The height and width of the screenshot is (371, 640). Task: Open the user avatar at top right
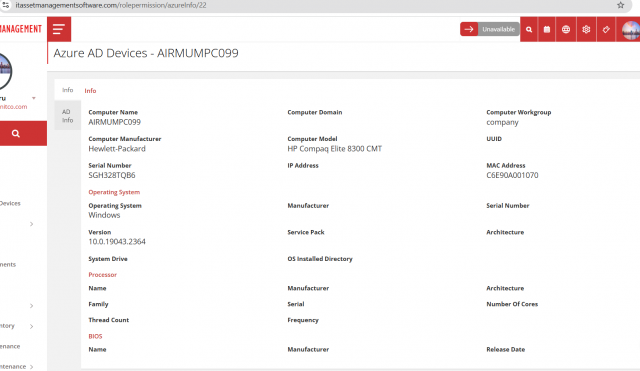[630, 30]
